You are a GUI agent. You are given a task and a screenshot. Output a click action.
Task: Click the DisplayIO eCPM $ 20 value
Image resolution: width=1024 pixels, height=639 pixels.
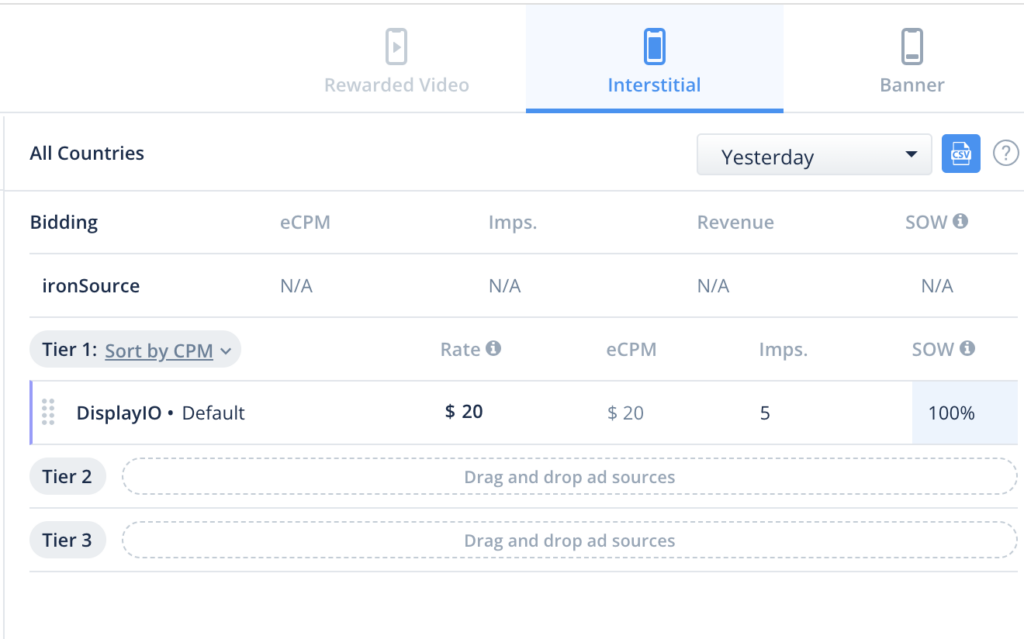[x=626, y=413]
